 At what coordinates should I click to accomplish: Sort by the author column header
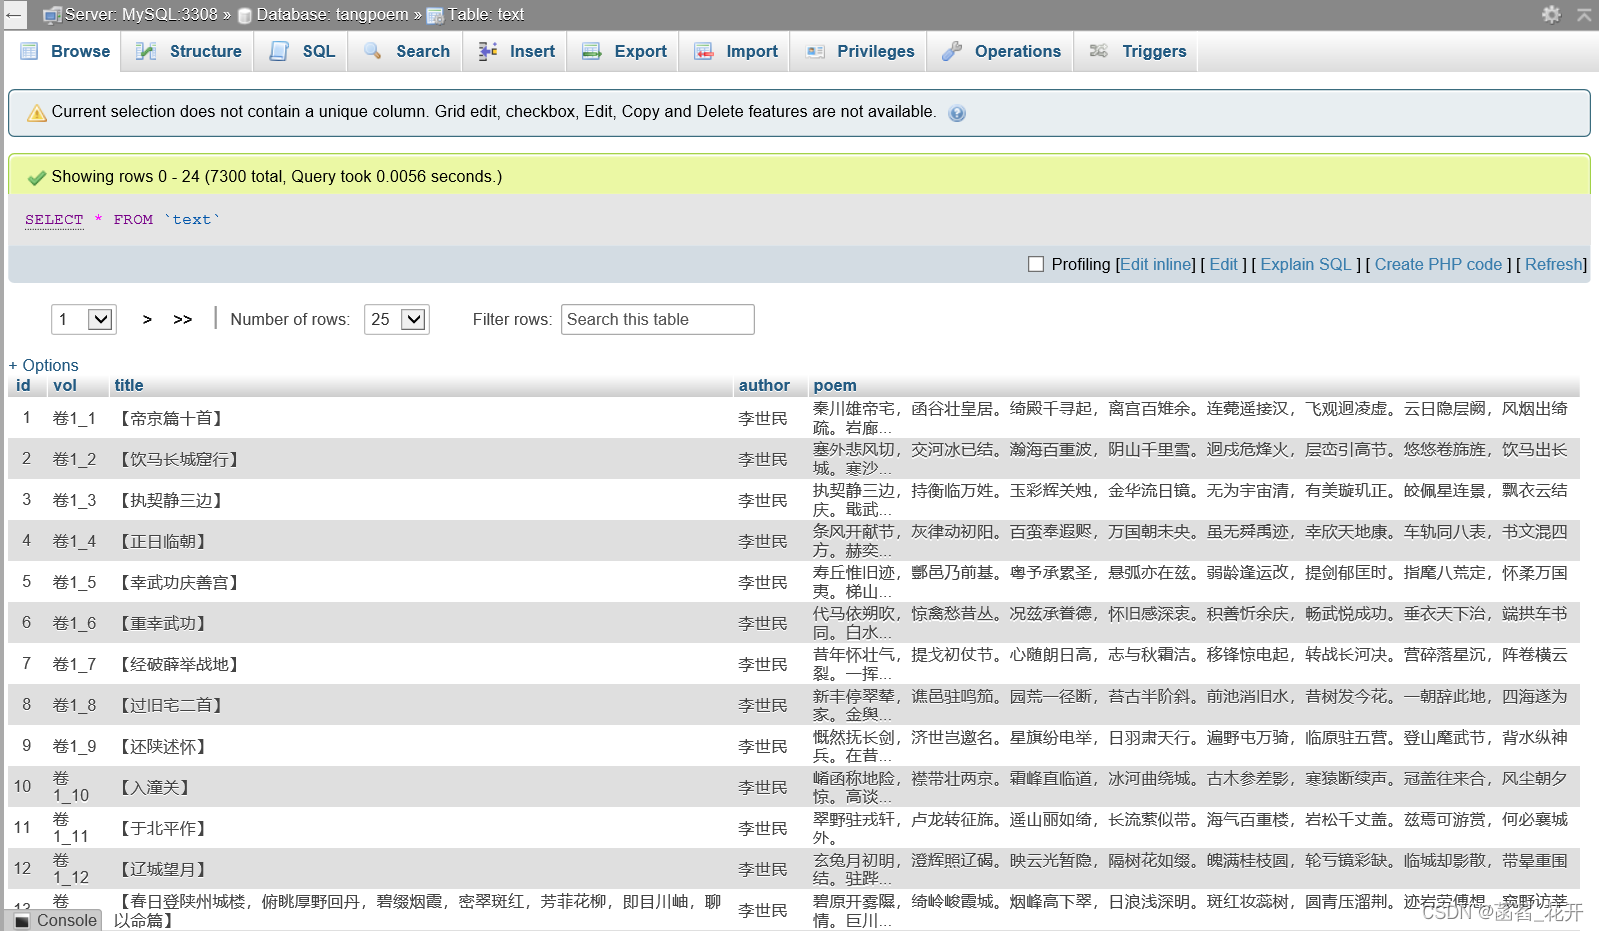coord(764,385)
